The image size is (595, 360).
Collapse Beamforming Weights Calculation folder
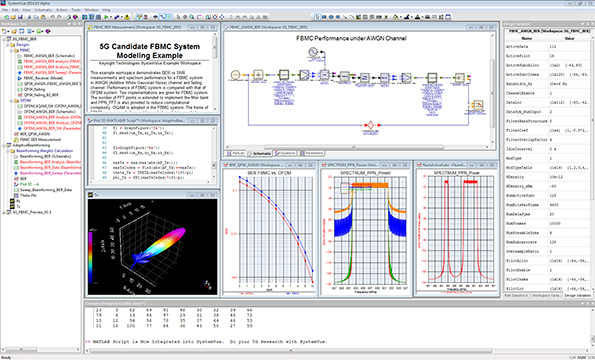click(7, 151)
